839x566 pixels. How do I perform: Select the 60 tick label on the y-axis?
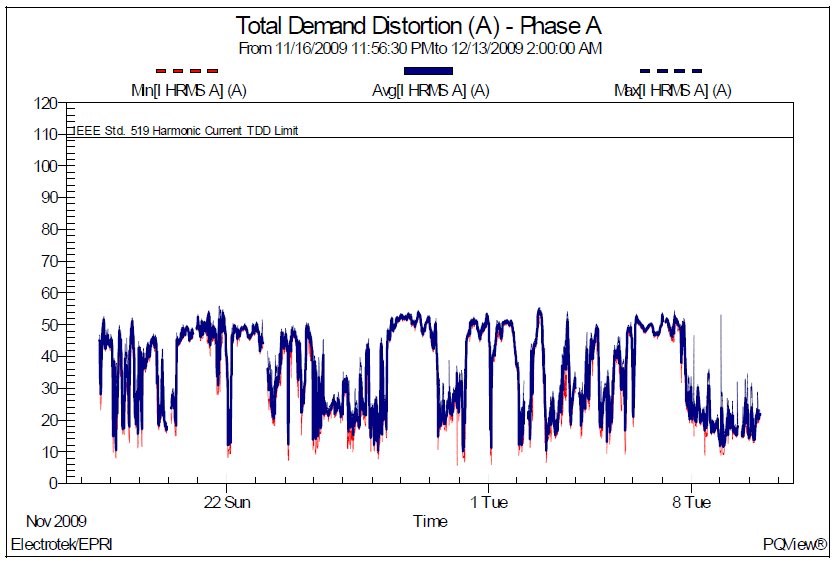pos(48,293)
